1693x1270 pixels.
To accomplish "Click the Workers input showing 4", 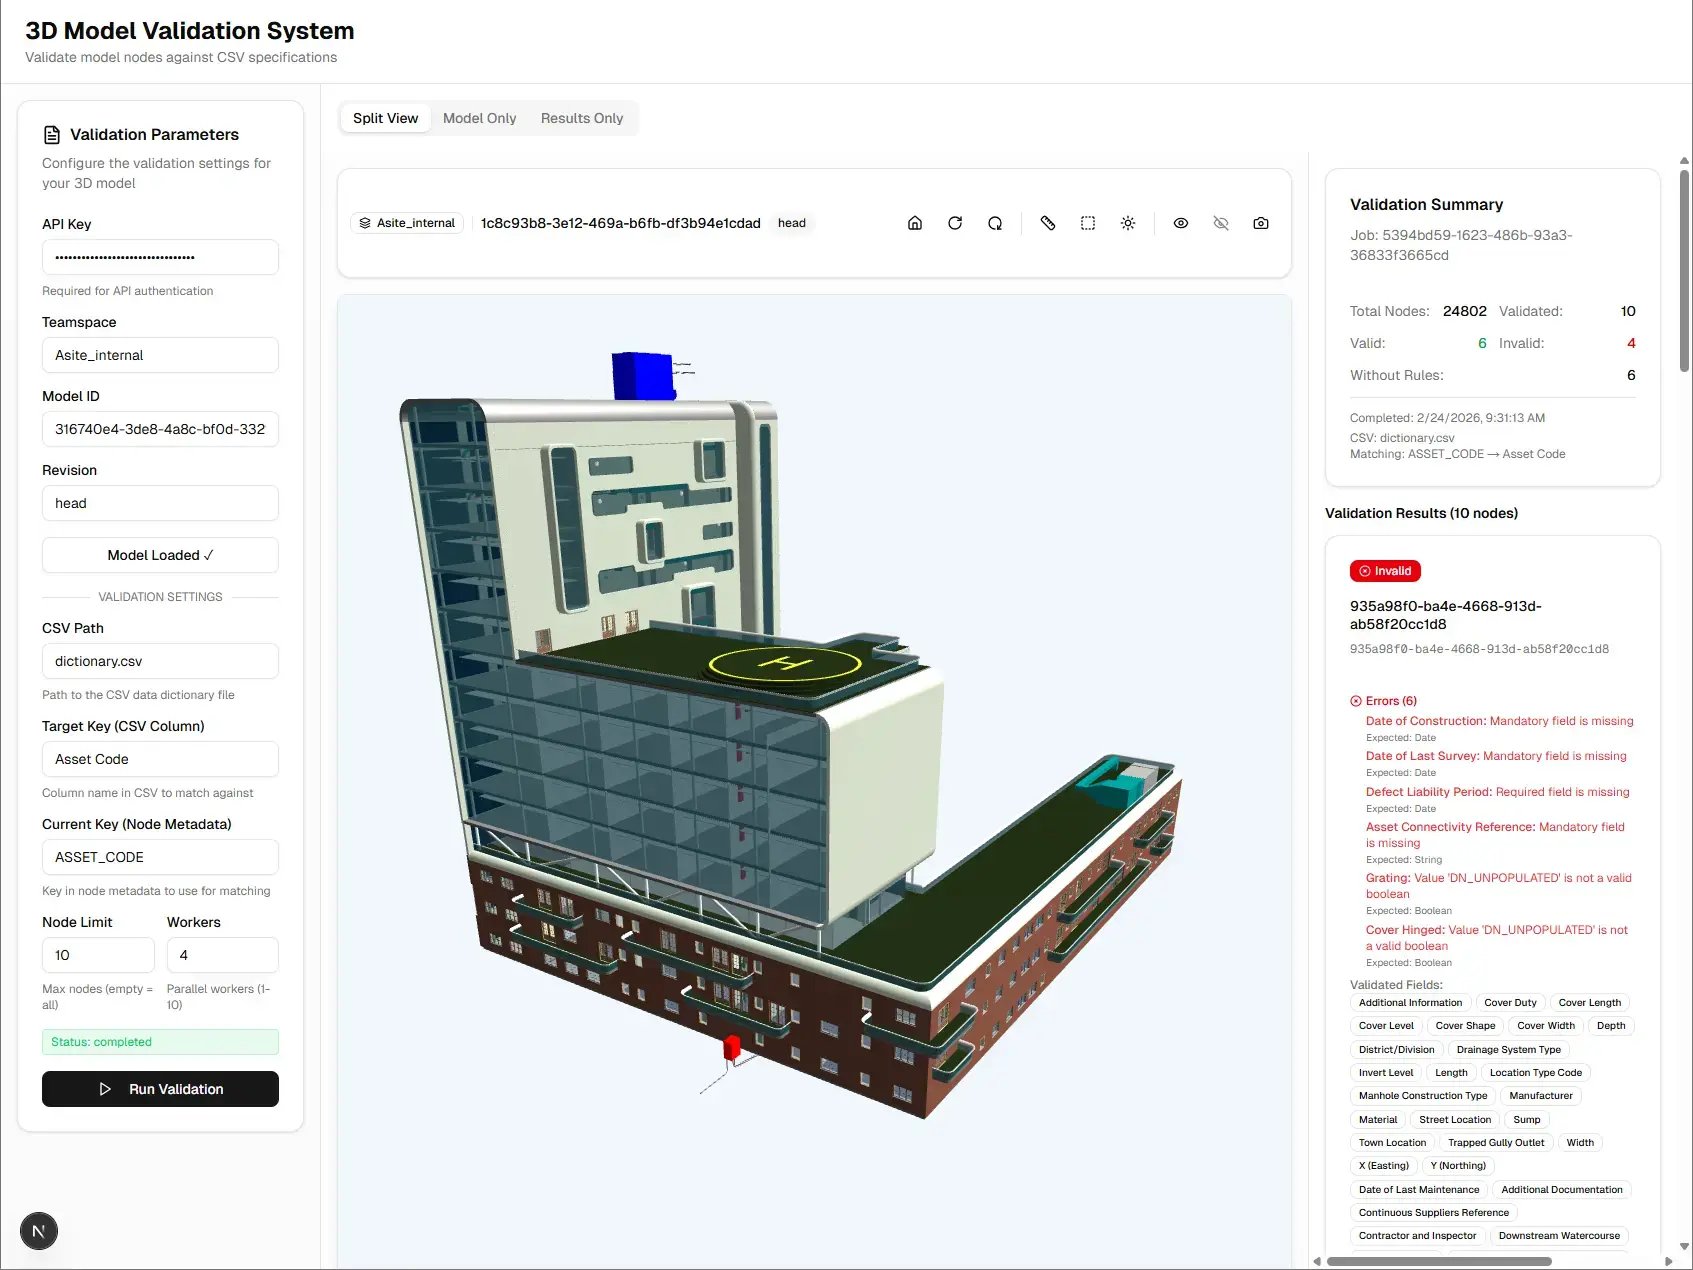I will pyautogui.click(x=222, y=955).
